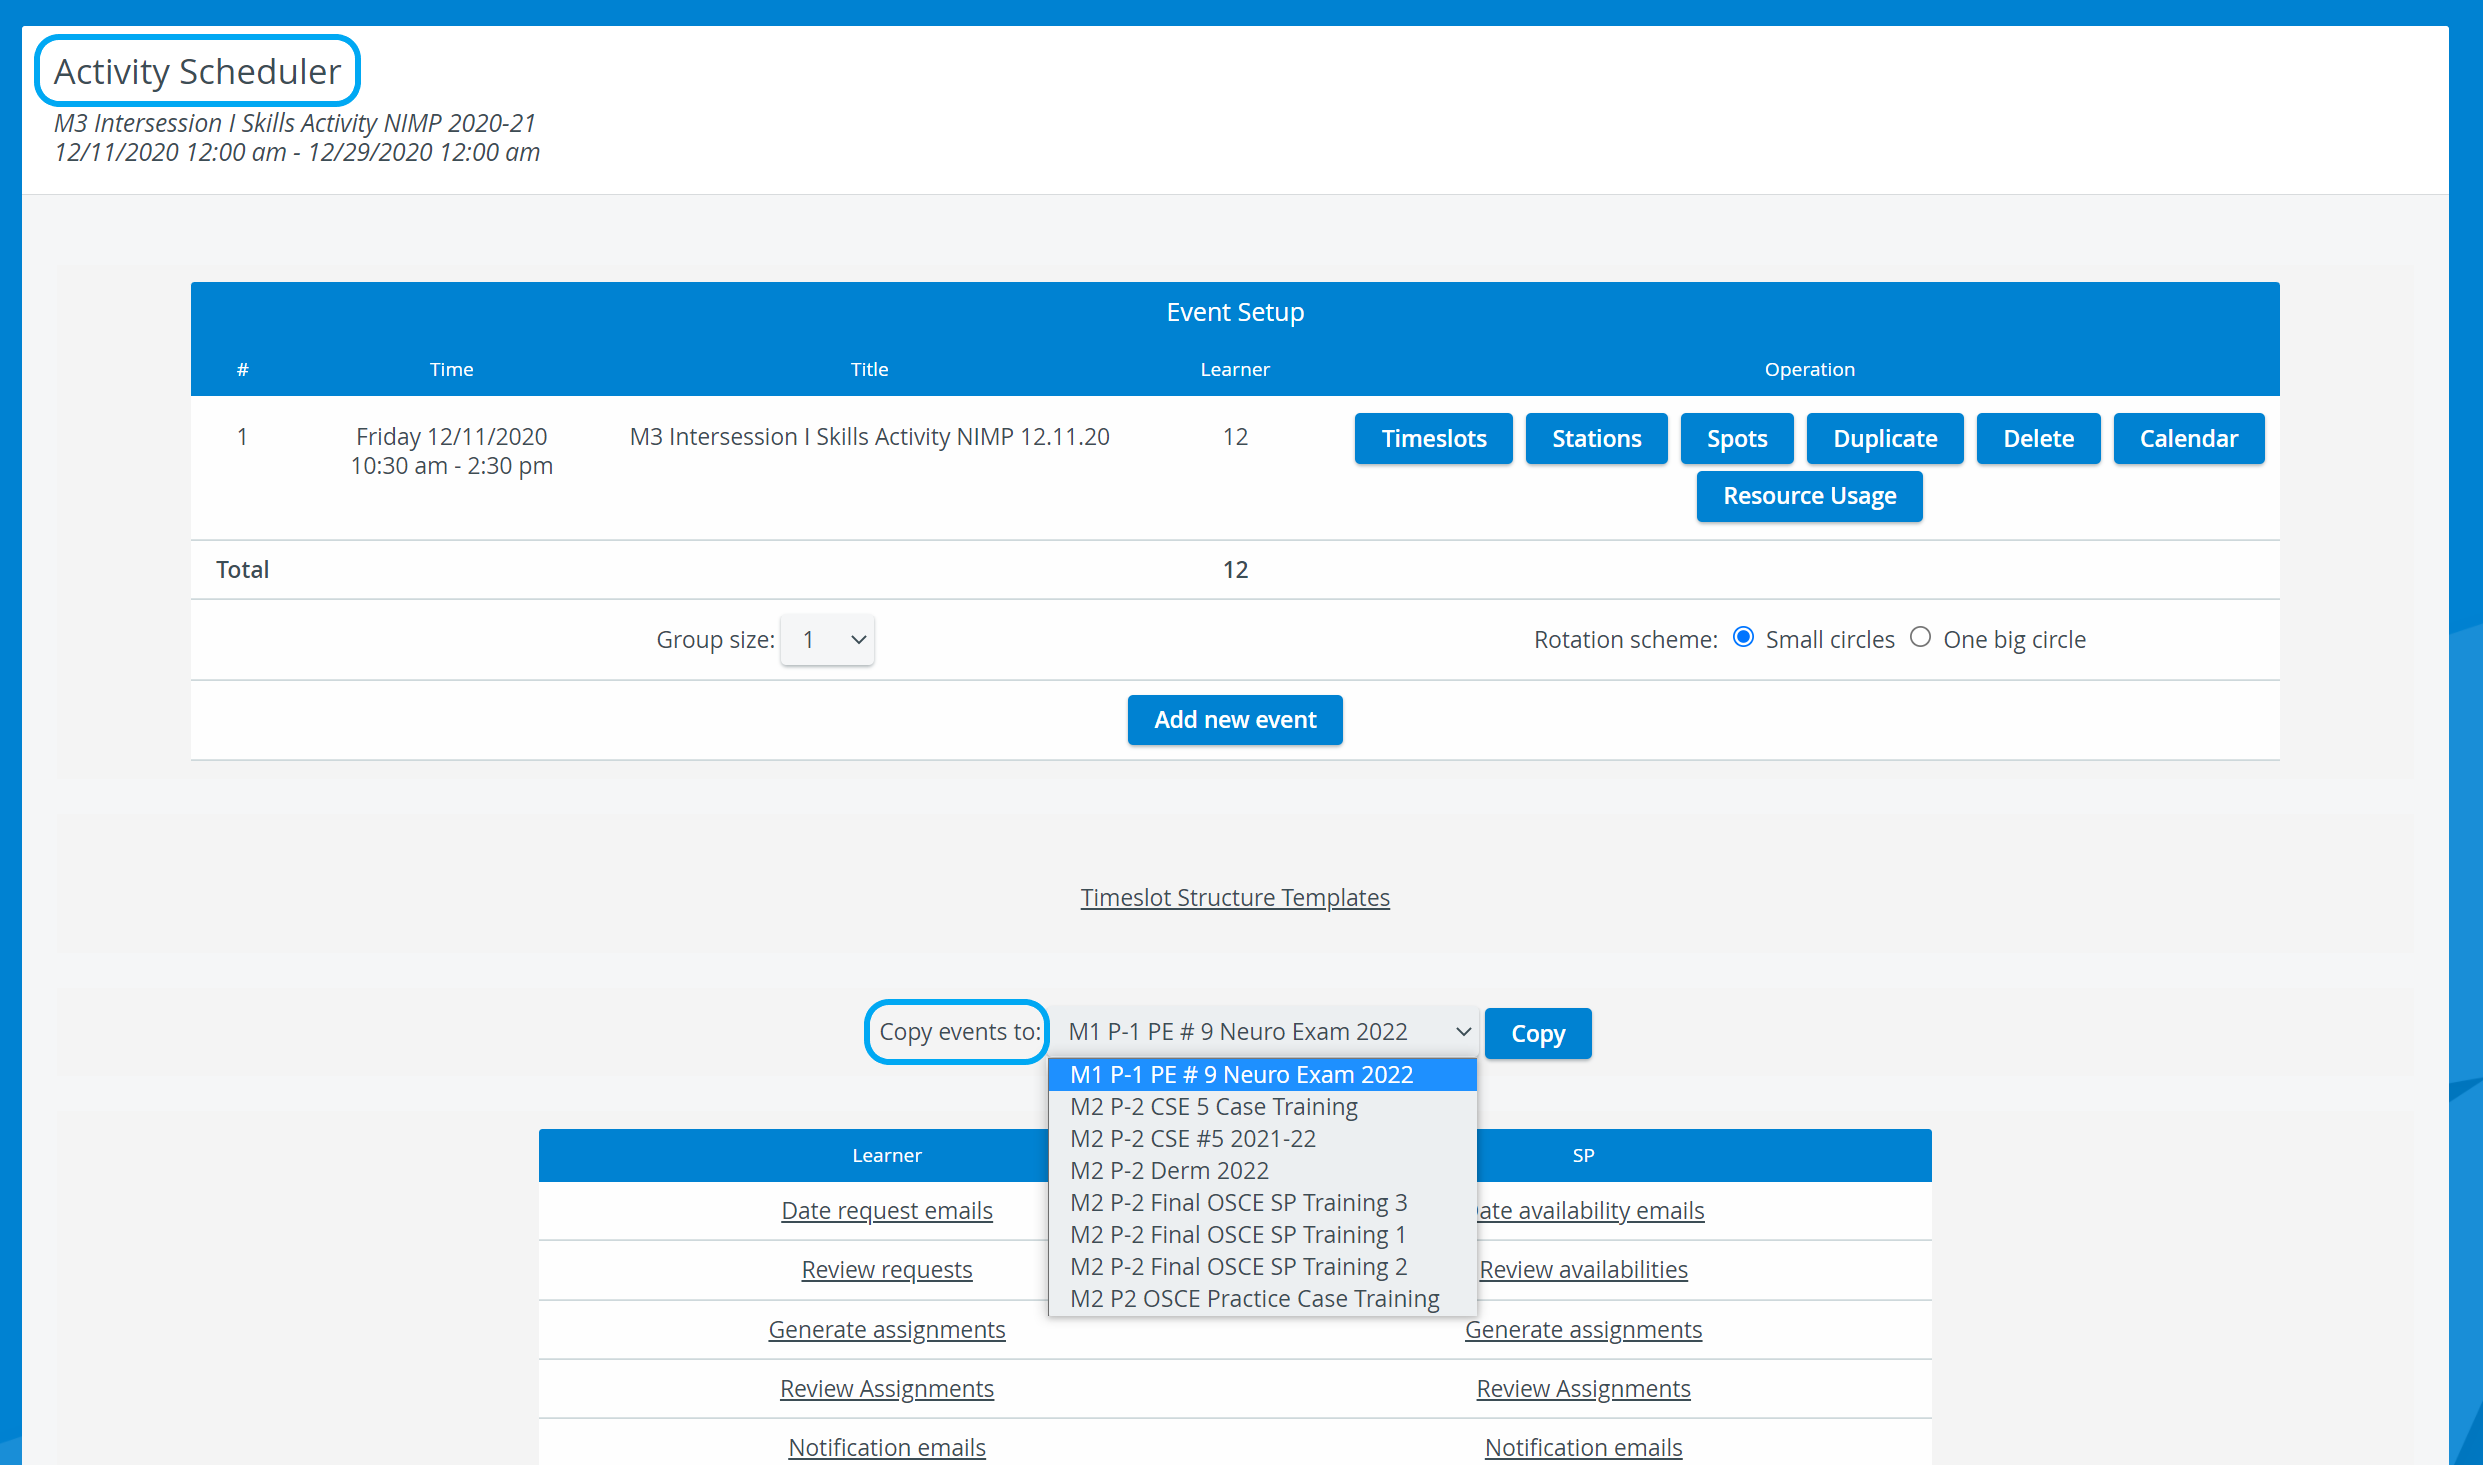The width and height of the screenshot is (2483, 1465).
Task: Click the Copy button
Action: 1538,1033
